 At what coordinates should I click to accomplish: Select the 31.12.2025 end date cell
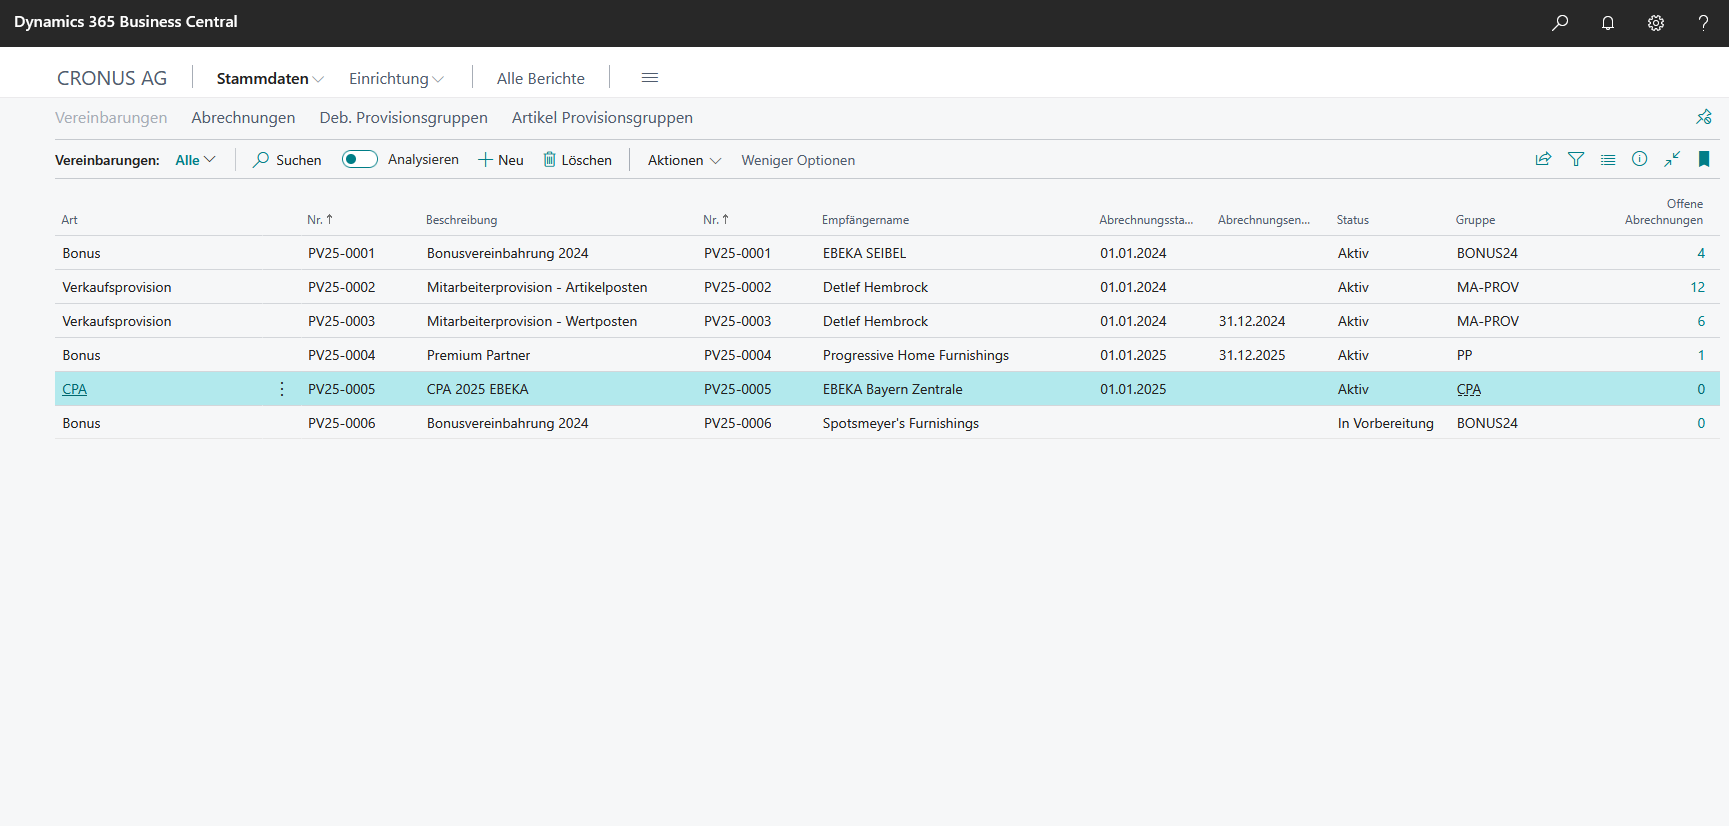1252,355
